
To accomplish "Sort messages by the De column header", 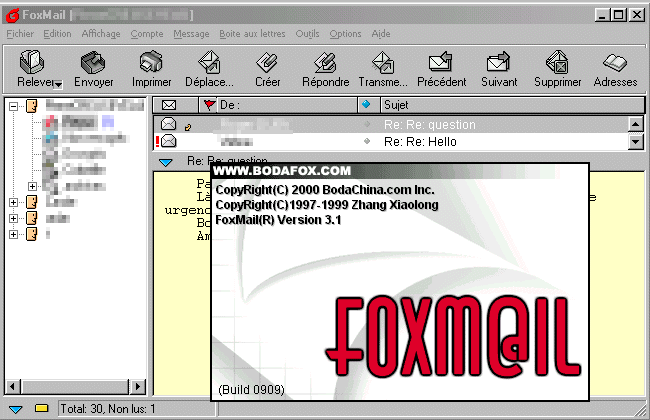I will tap(280, 104).
